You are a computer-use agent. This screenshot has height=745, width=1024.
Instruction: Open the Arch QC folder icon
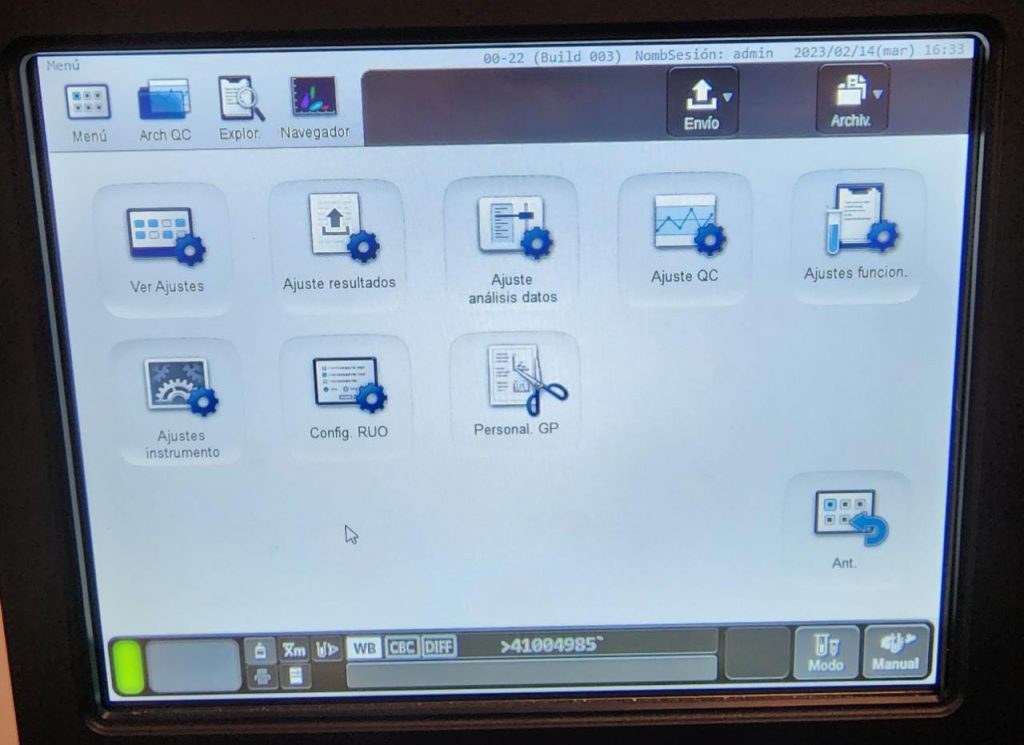point(165,111)
